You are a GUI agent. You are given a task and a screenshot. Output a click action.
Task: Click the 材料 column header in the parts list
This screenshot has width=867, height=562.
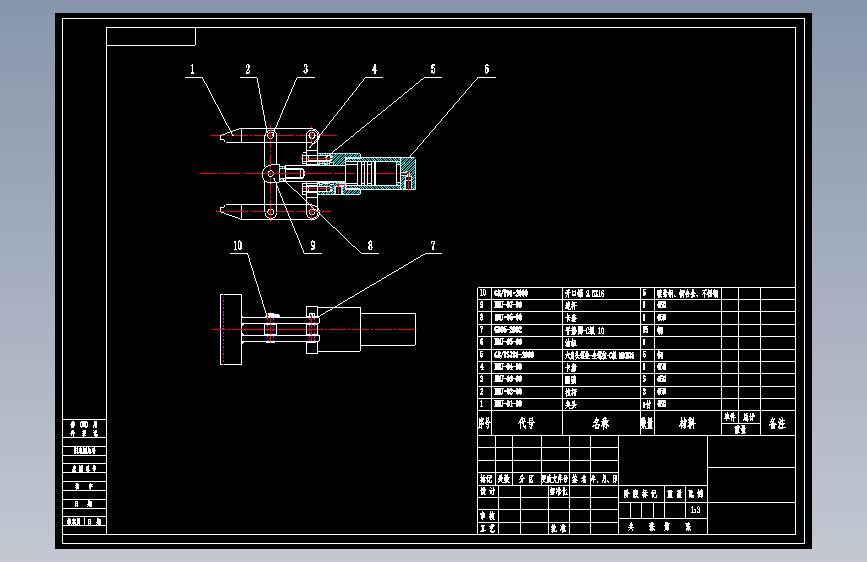(x=687, y=424)
